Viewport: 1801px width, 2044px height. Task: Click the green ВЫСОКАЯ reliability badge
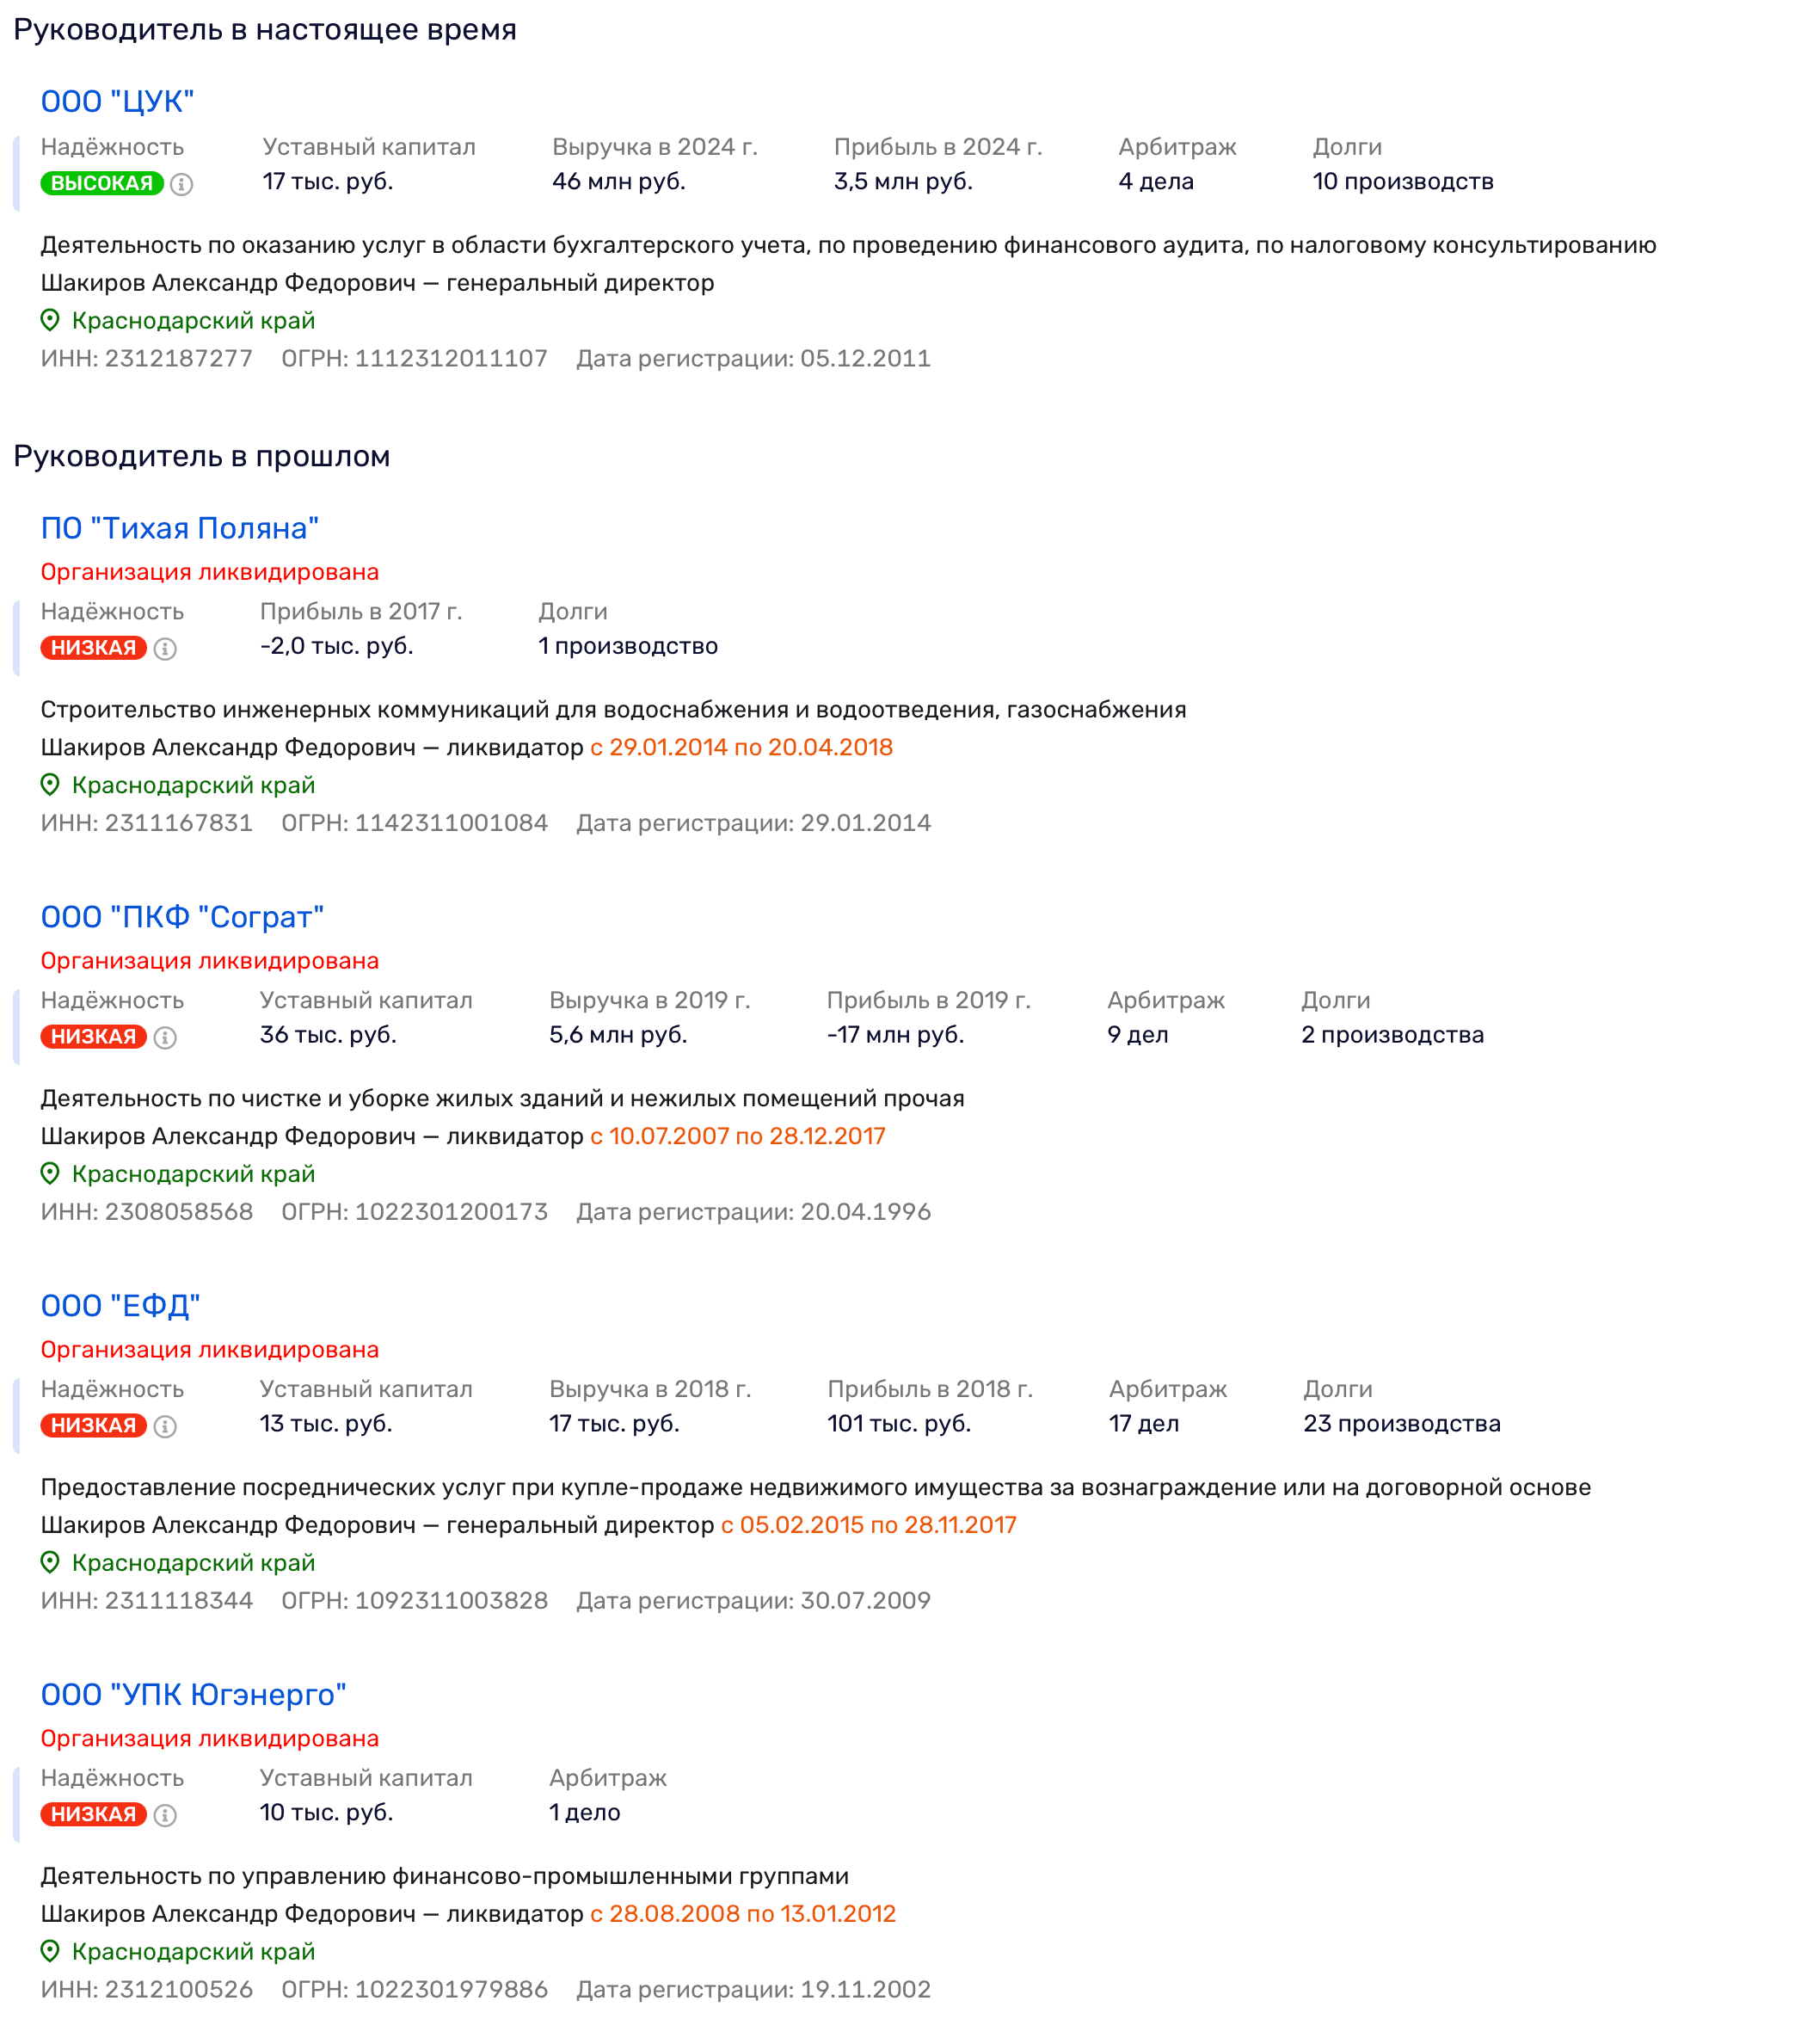[101, 184]
